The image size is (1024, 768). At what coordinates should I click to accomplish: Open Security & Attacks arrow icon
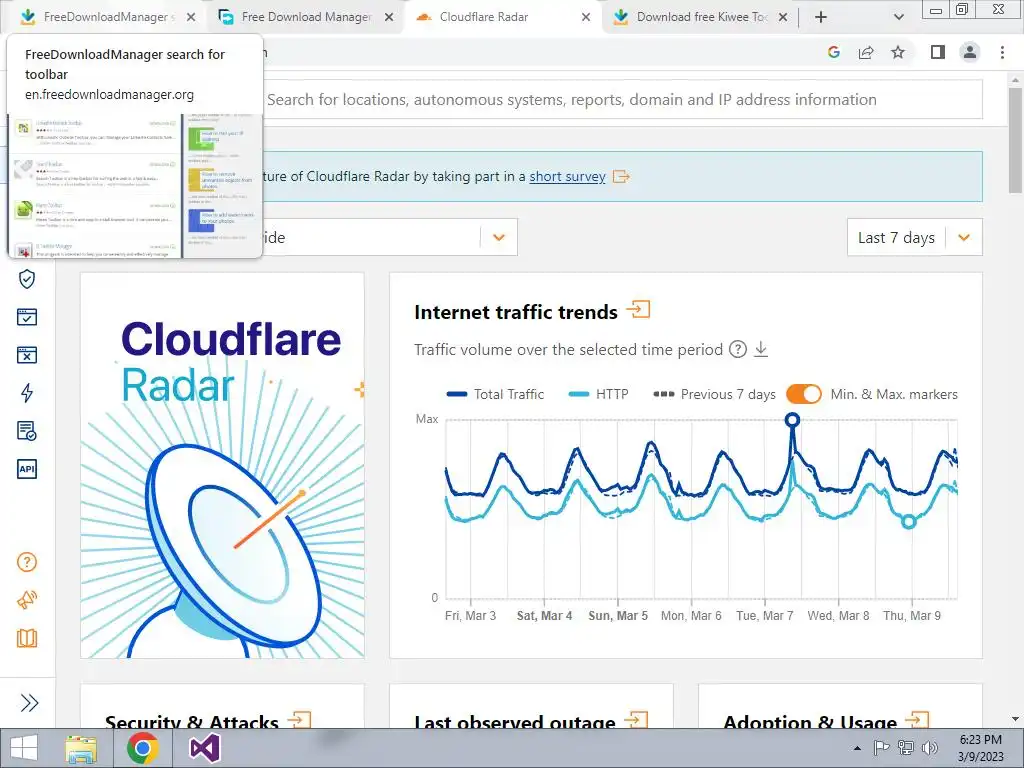(300, 720)
